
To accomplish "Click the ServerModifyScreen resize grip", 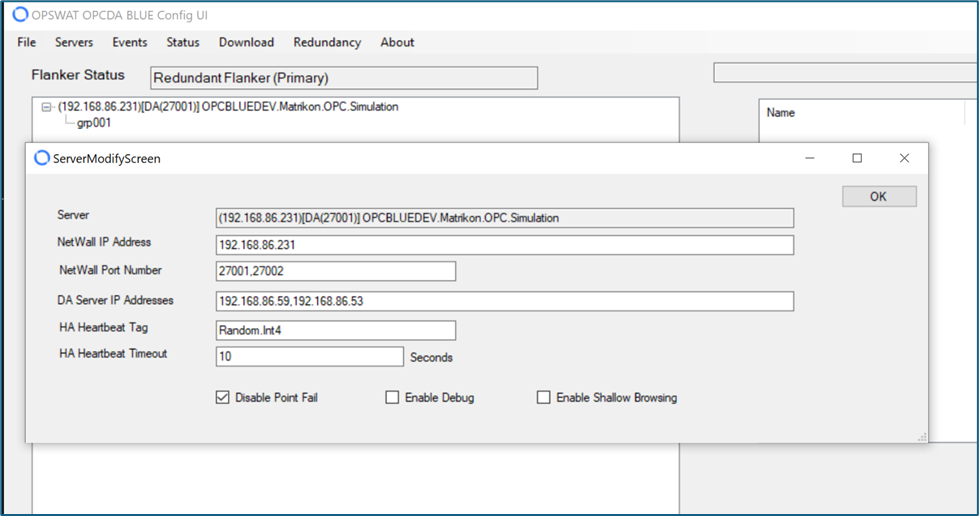I will tap(922, 437).
